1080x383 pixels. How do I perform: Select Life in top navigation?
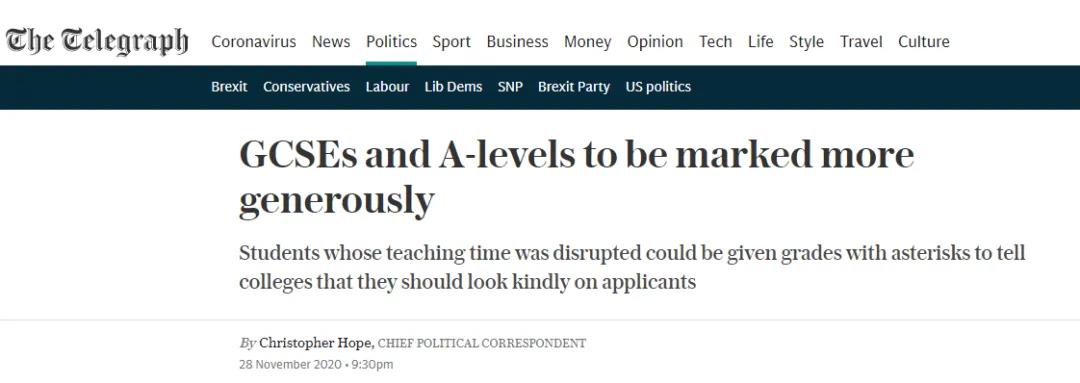tap(760, 42)
